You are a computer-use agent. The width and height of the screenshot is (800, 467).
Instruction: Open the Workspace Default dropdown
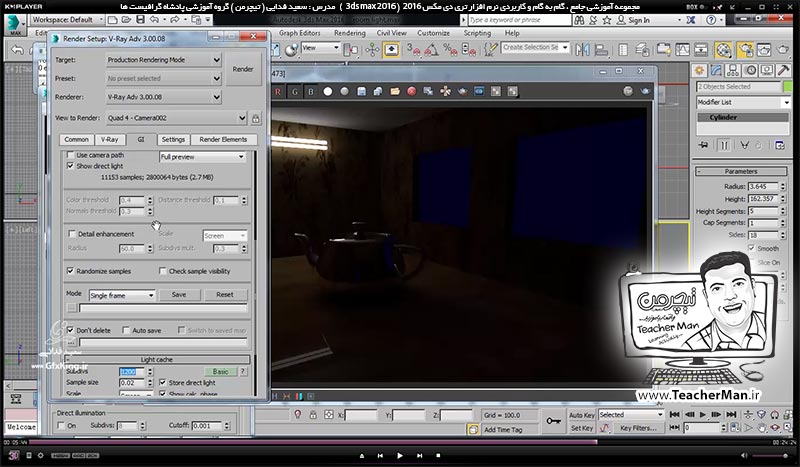click(x=67, y=20)
